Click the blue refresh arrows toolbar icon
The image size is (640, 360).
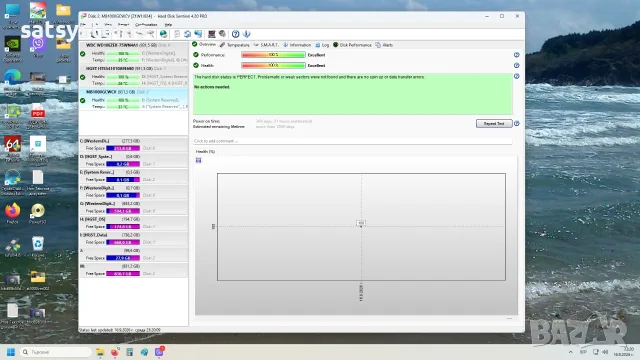pos(187,34)
